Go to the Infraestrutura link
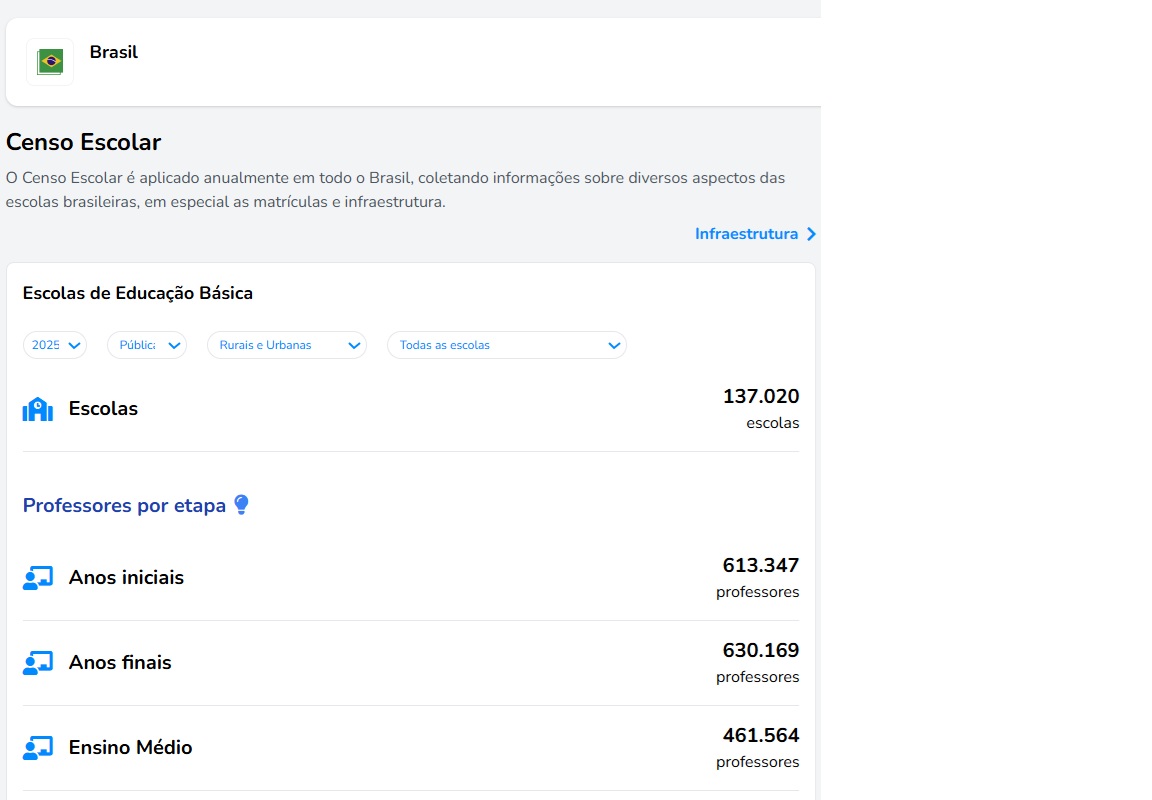The height and width of the screenshot is (800, 1152). [746, 234]
